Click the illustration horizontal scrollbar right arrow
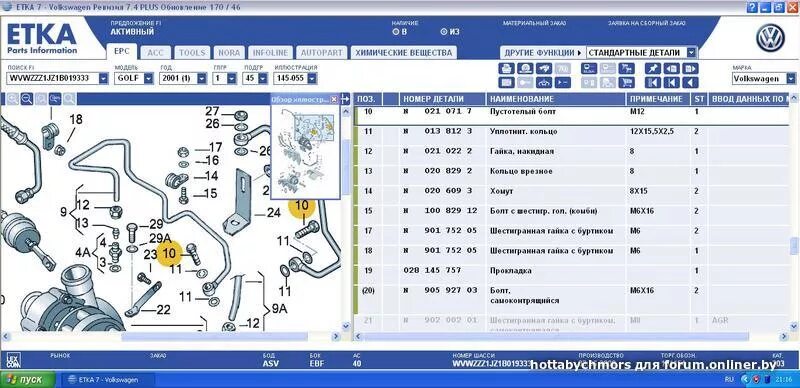Screen dimensions: 800x388 336,336
